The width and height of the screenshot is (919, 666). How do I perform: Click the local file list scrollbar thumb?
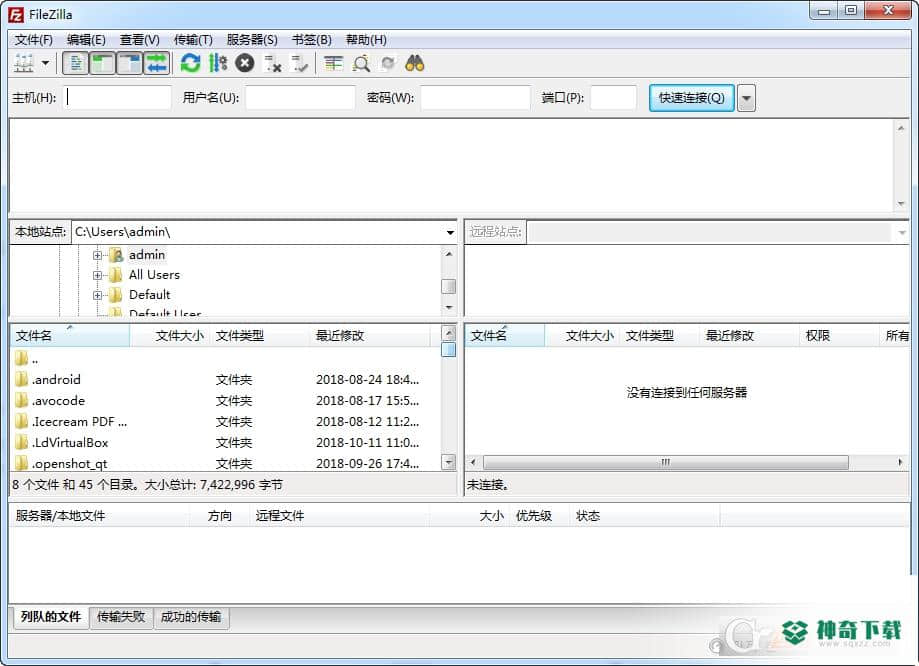click(448, 349)
